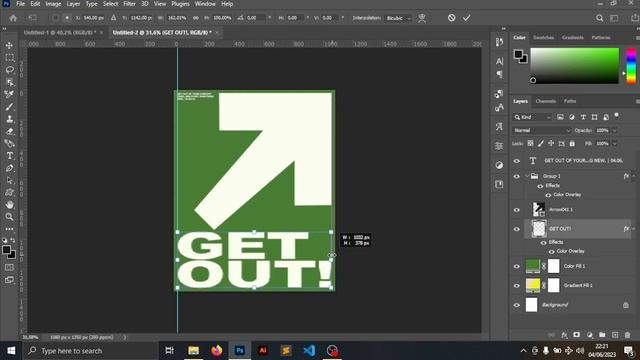Viewport: 640px width, 360px height.
Task: Switch to the Swatches tab
Action: coord(544,38)
